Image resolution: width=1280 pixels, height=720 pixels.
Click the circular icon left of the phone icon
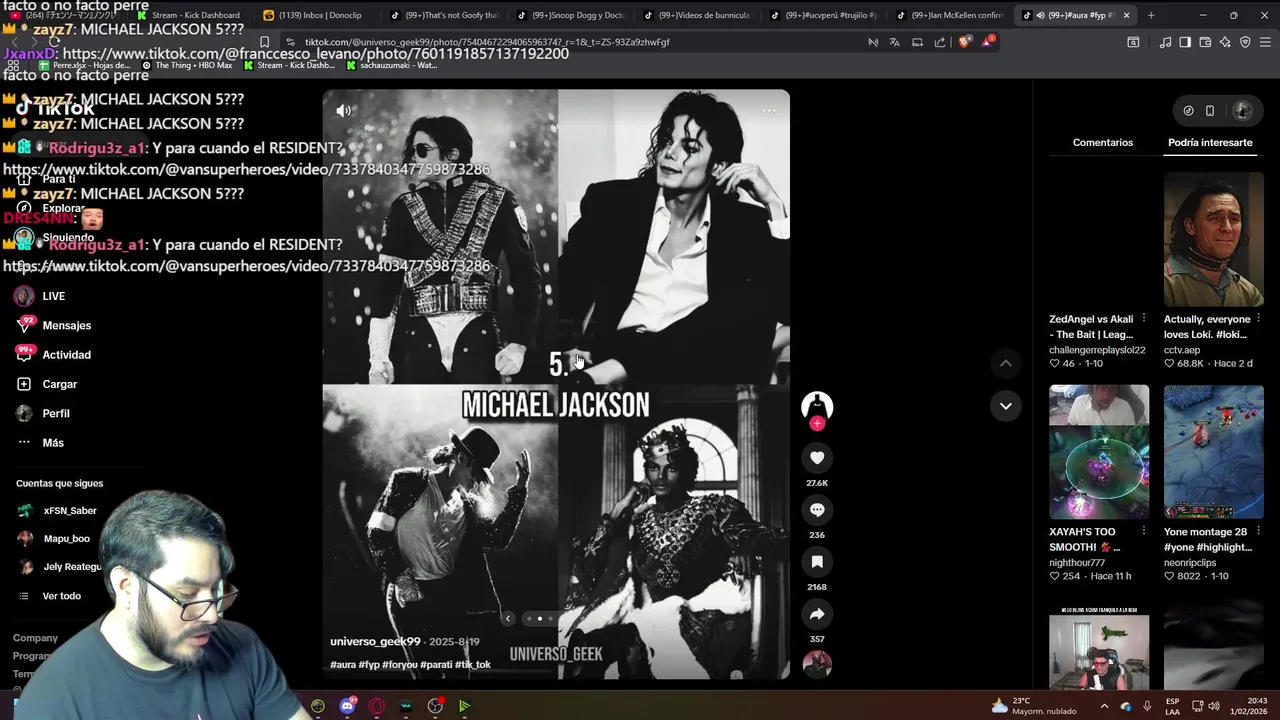[x=1188, y=111]
